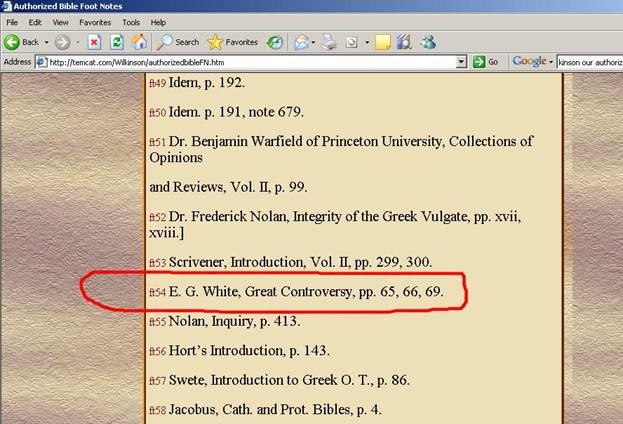
Task: Open the Favorites menu
Action: 95,22
